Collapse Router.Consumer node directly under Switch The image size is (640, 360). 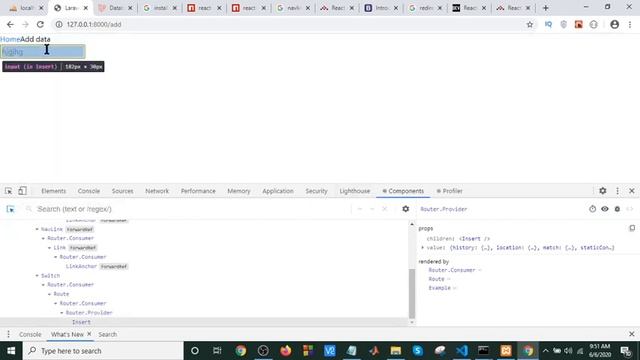(43, 285)
